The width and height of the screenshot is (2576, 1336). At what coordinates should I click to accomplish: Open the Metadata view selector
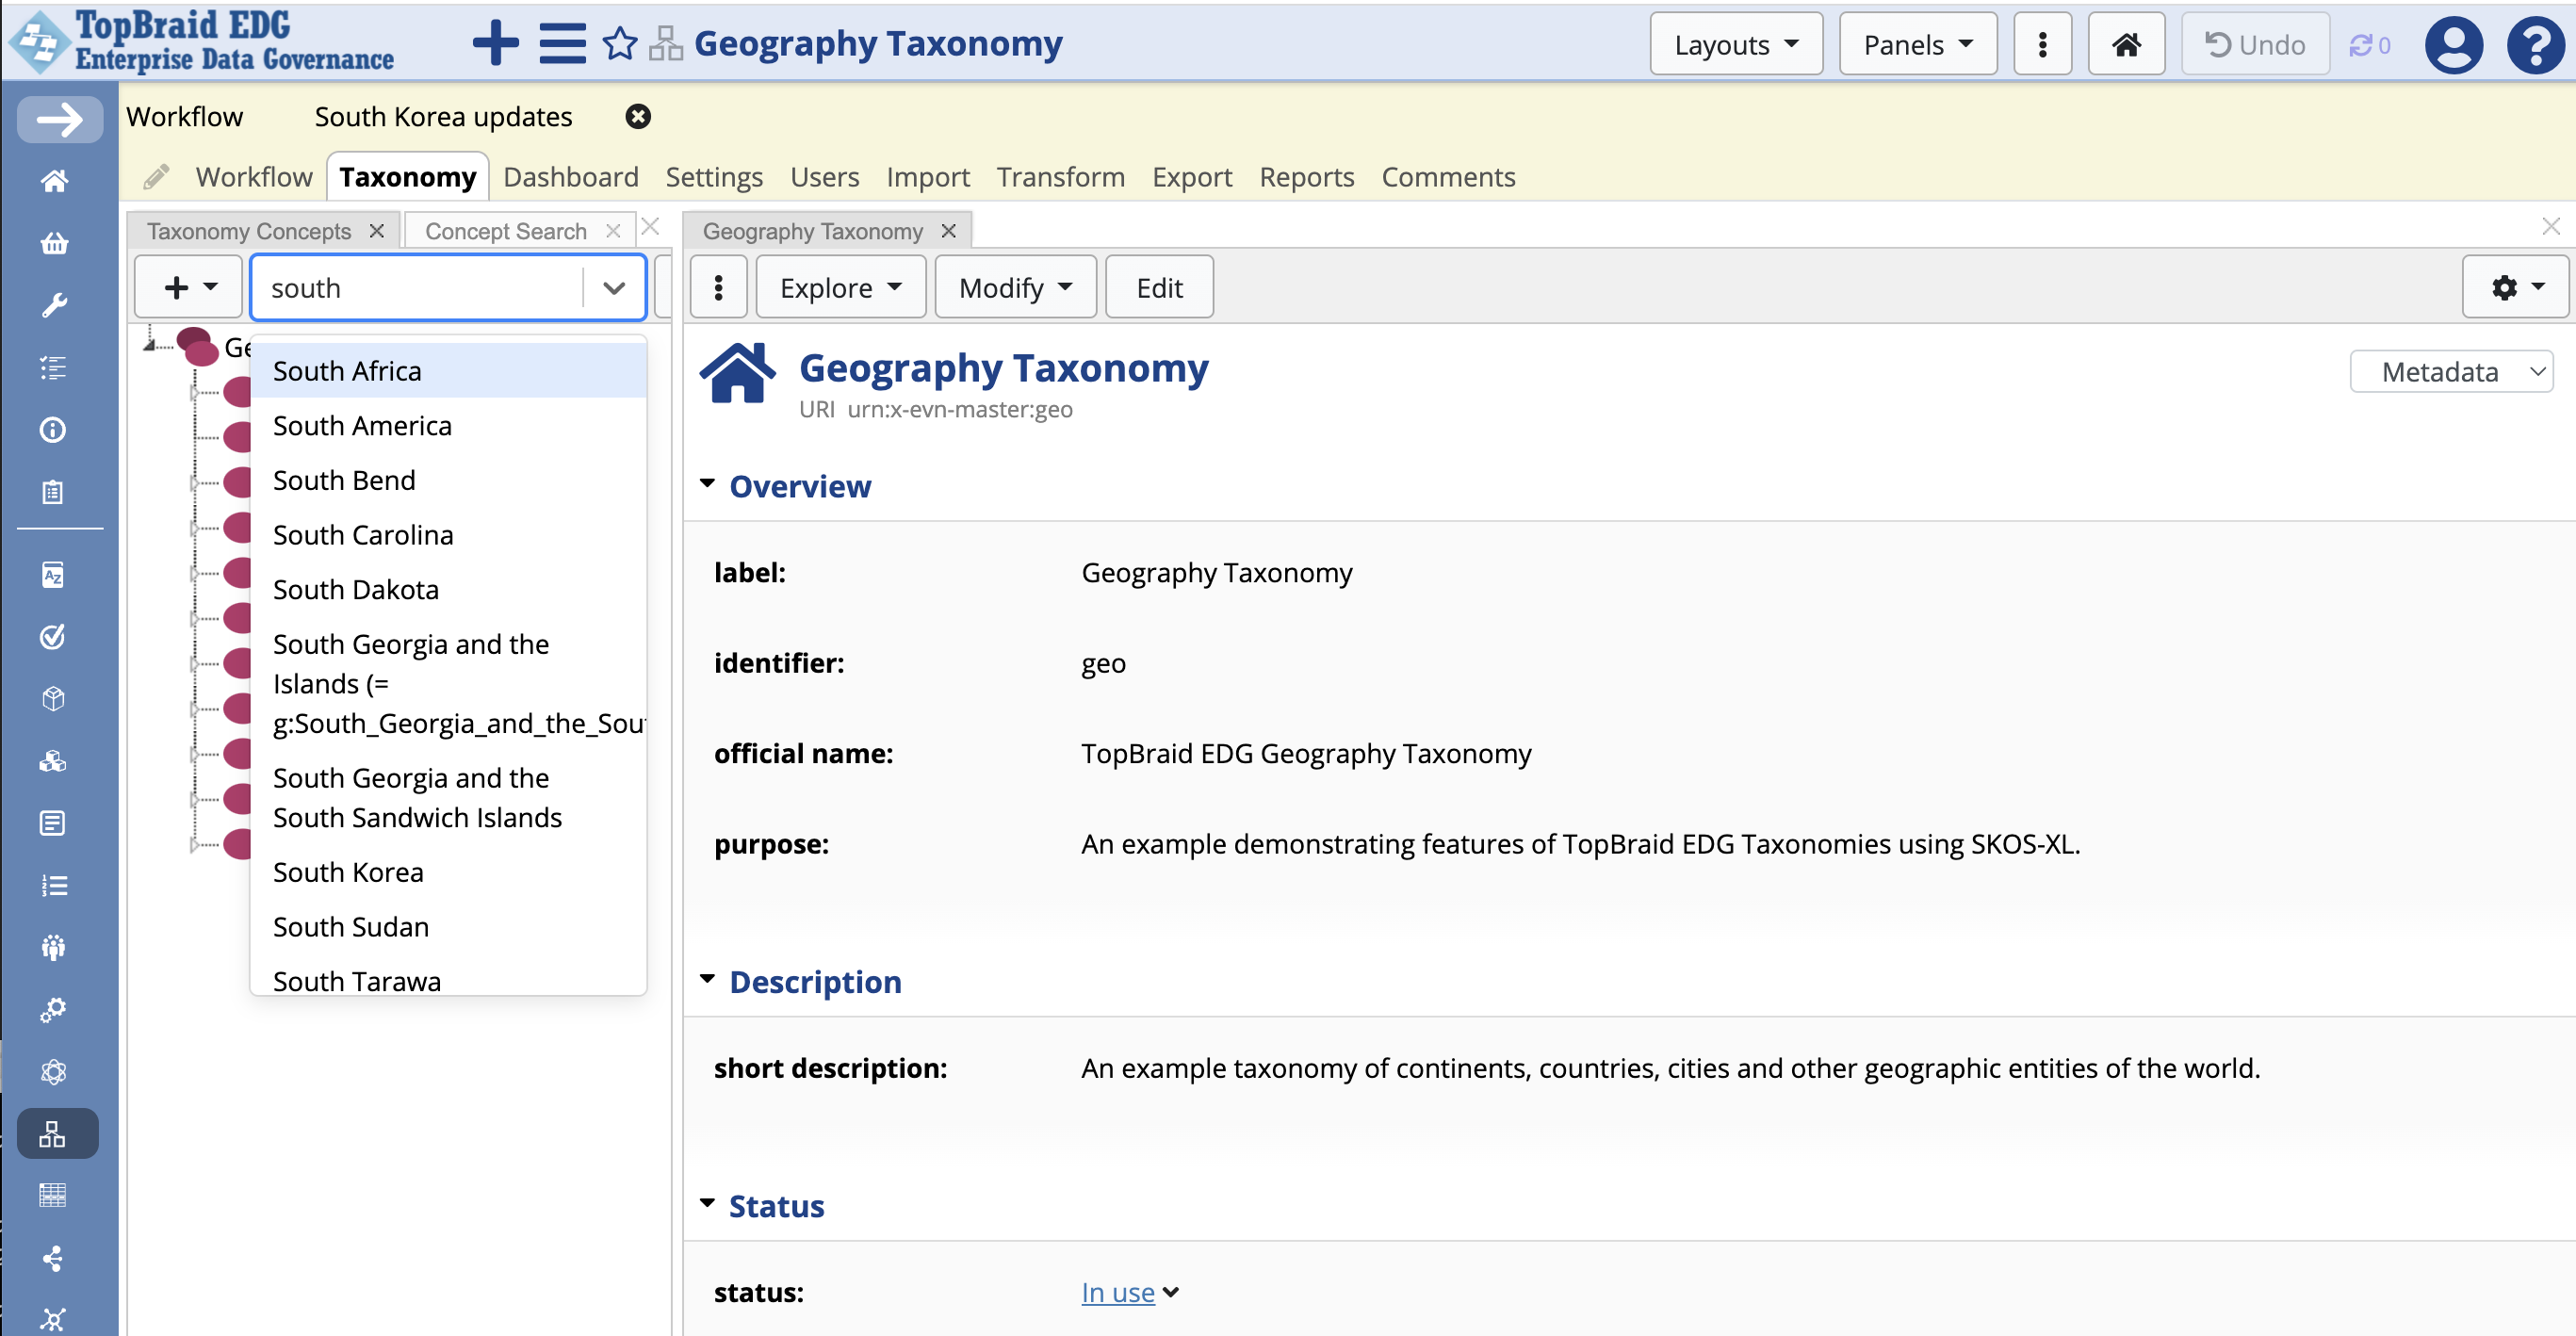pyautogui.click(x=2451, y=372)
